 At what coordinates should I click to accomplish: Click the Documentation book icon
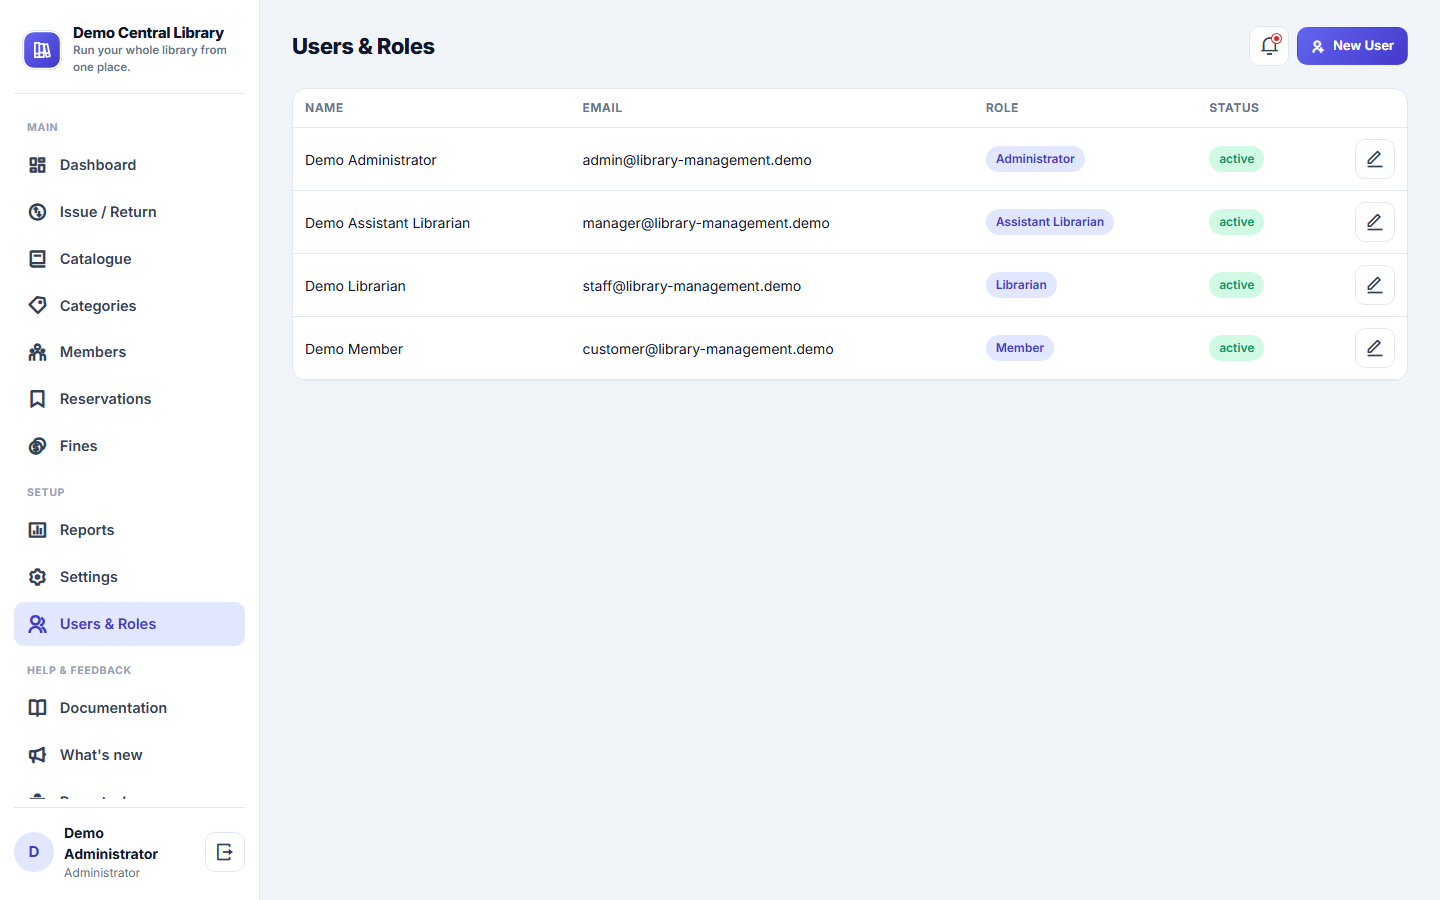pos(38,708)
